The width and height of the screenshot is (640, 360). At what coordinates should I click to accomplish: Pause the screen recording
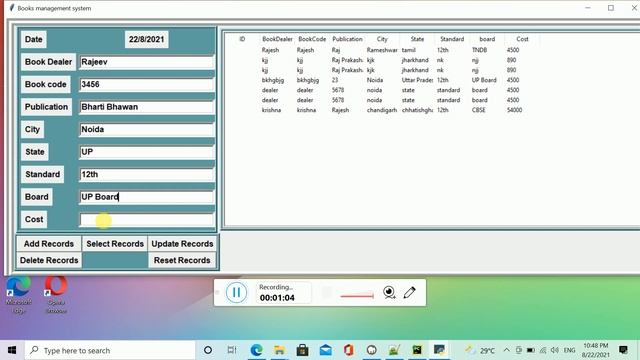[x=236, y=293]
